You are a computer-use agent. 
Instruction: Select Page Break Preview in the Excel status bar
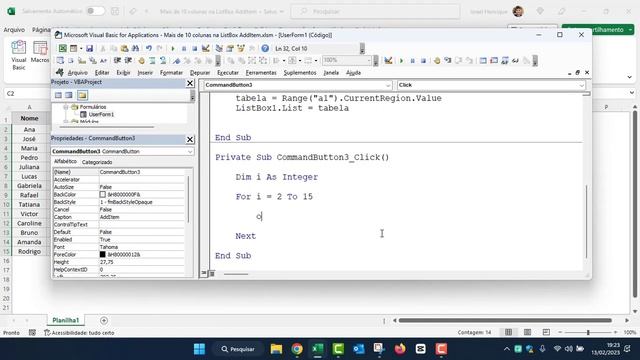tap(546, 332)
